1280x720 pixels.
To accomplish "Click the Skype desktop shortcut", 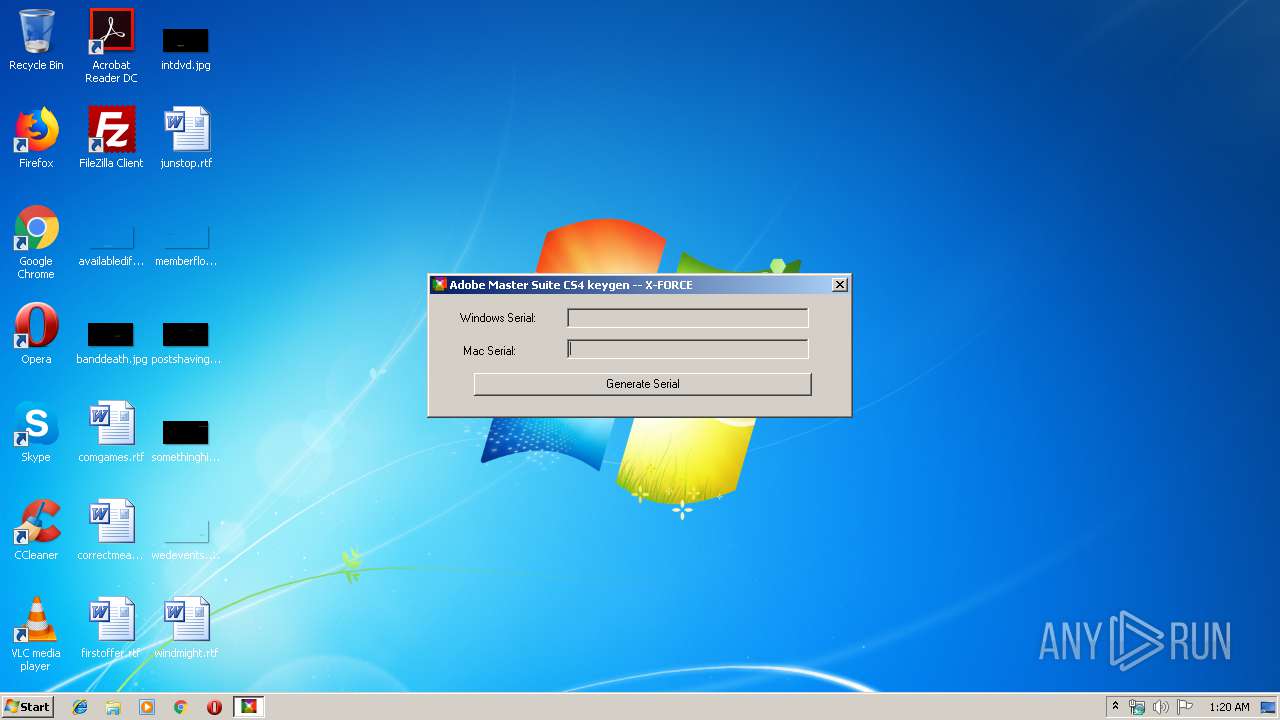I will pyautogui.click(x=36, y=432).
